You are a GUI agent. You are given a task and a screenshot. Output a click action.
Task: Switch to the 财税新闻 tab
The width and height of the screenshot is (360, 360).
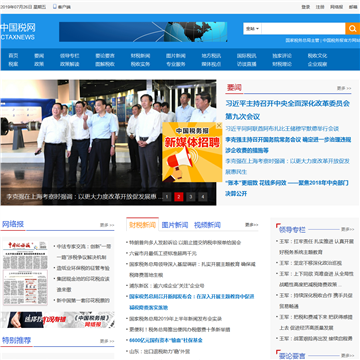coord(142,225)
